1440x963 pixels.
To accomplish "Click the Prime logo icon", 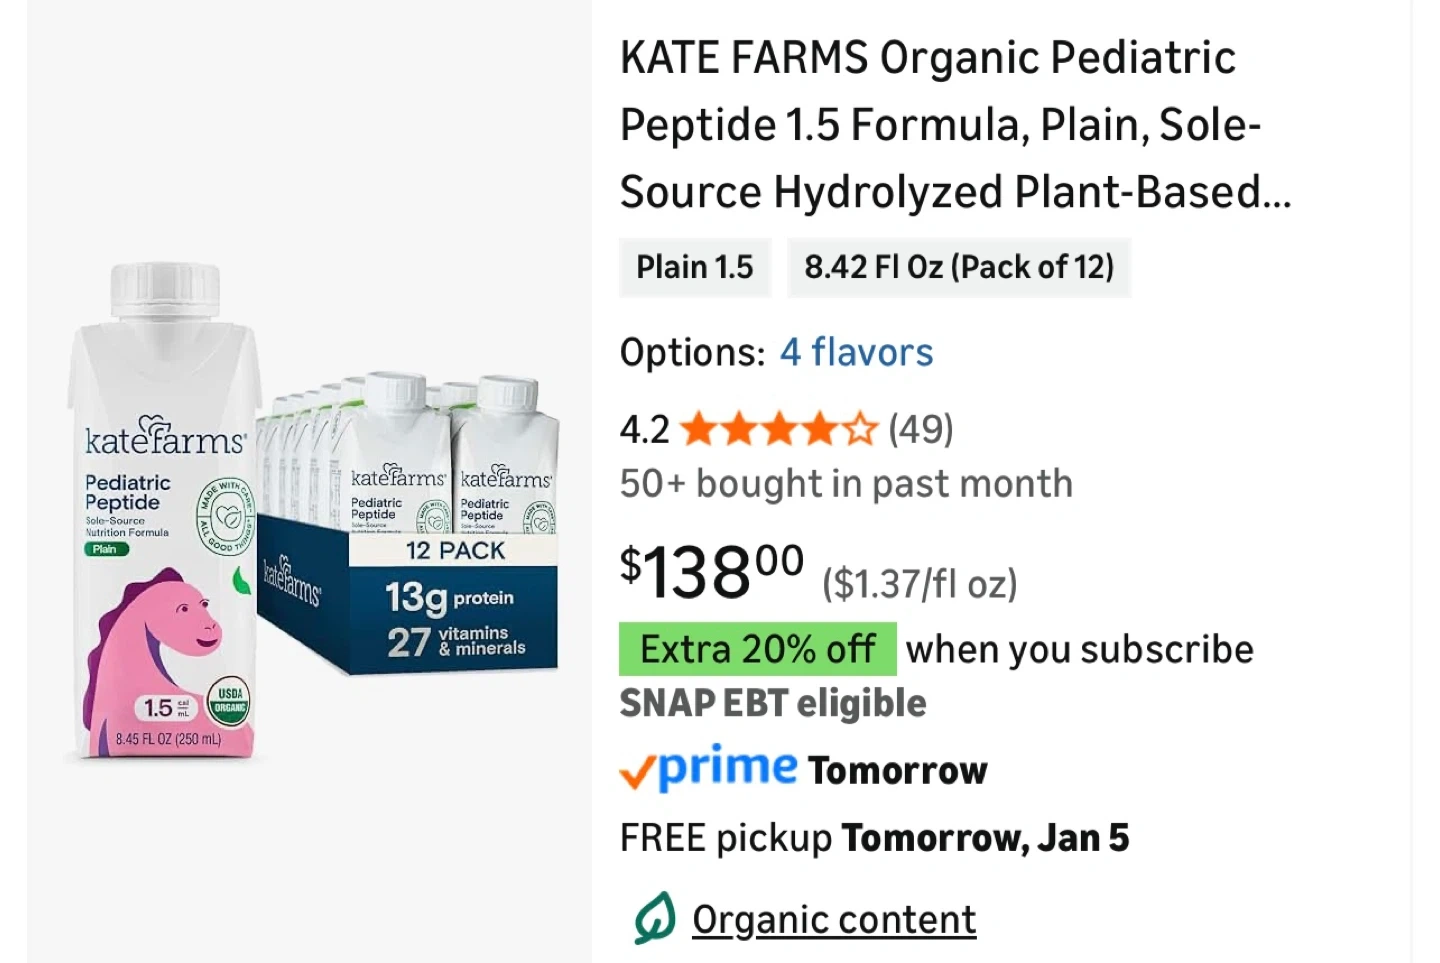I will [x=727, y=768].
